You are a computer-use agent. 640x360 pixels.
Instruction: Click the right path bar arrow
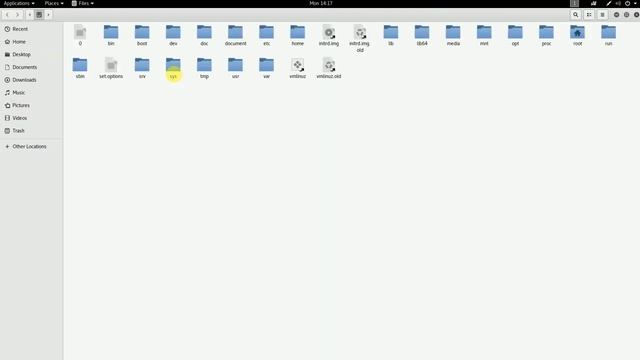[48, 15]
